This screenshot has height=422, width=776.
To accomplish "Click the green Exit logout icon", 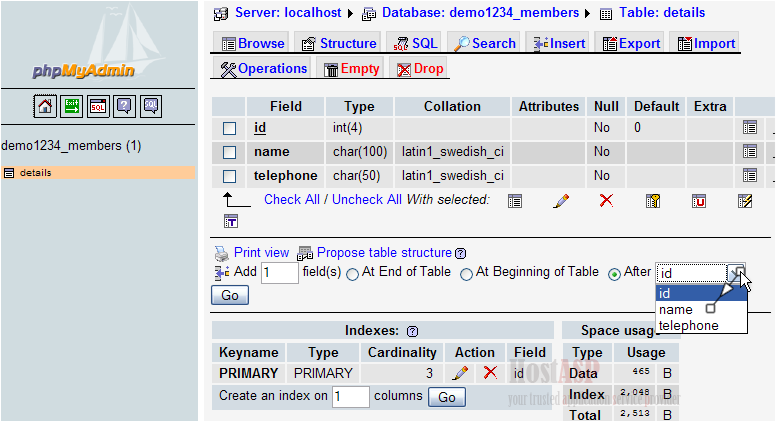I will tap(72, 105).
